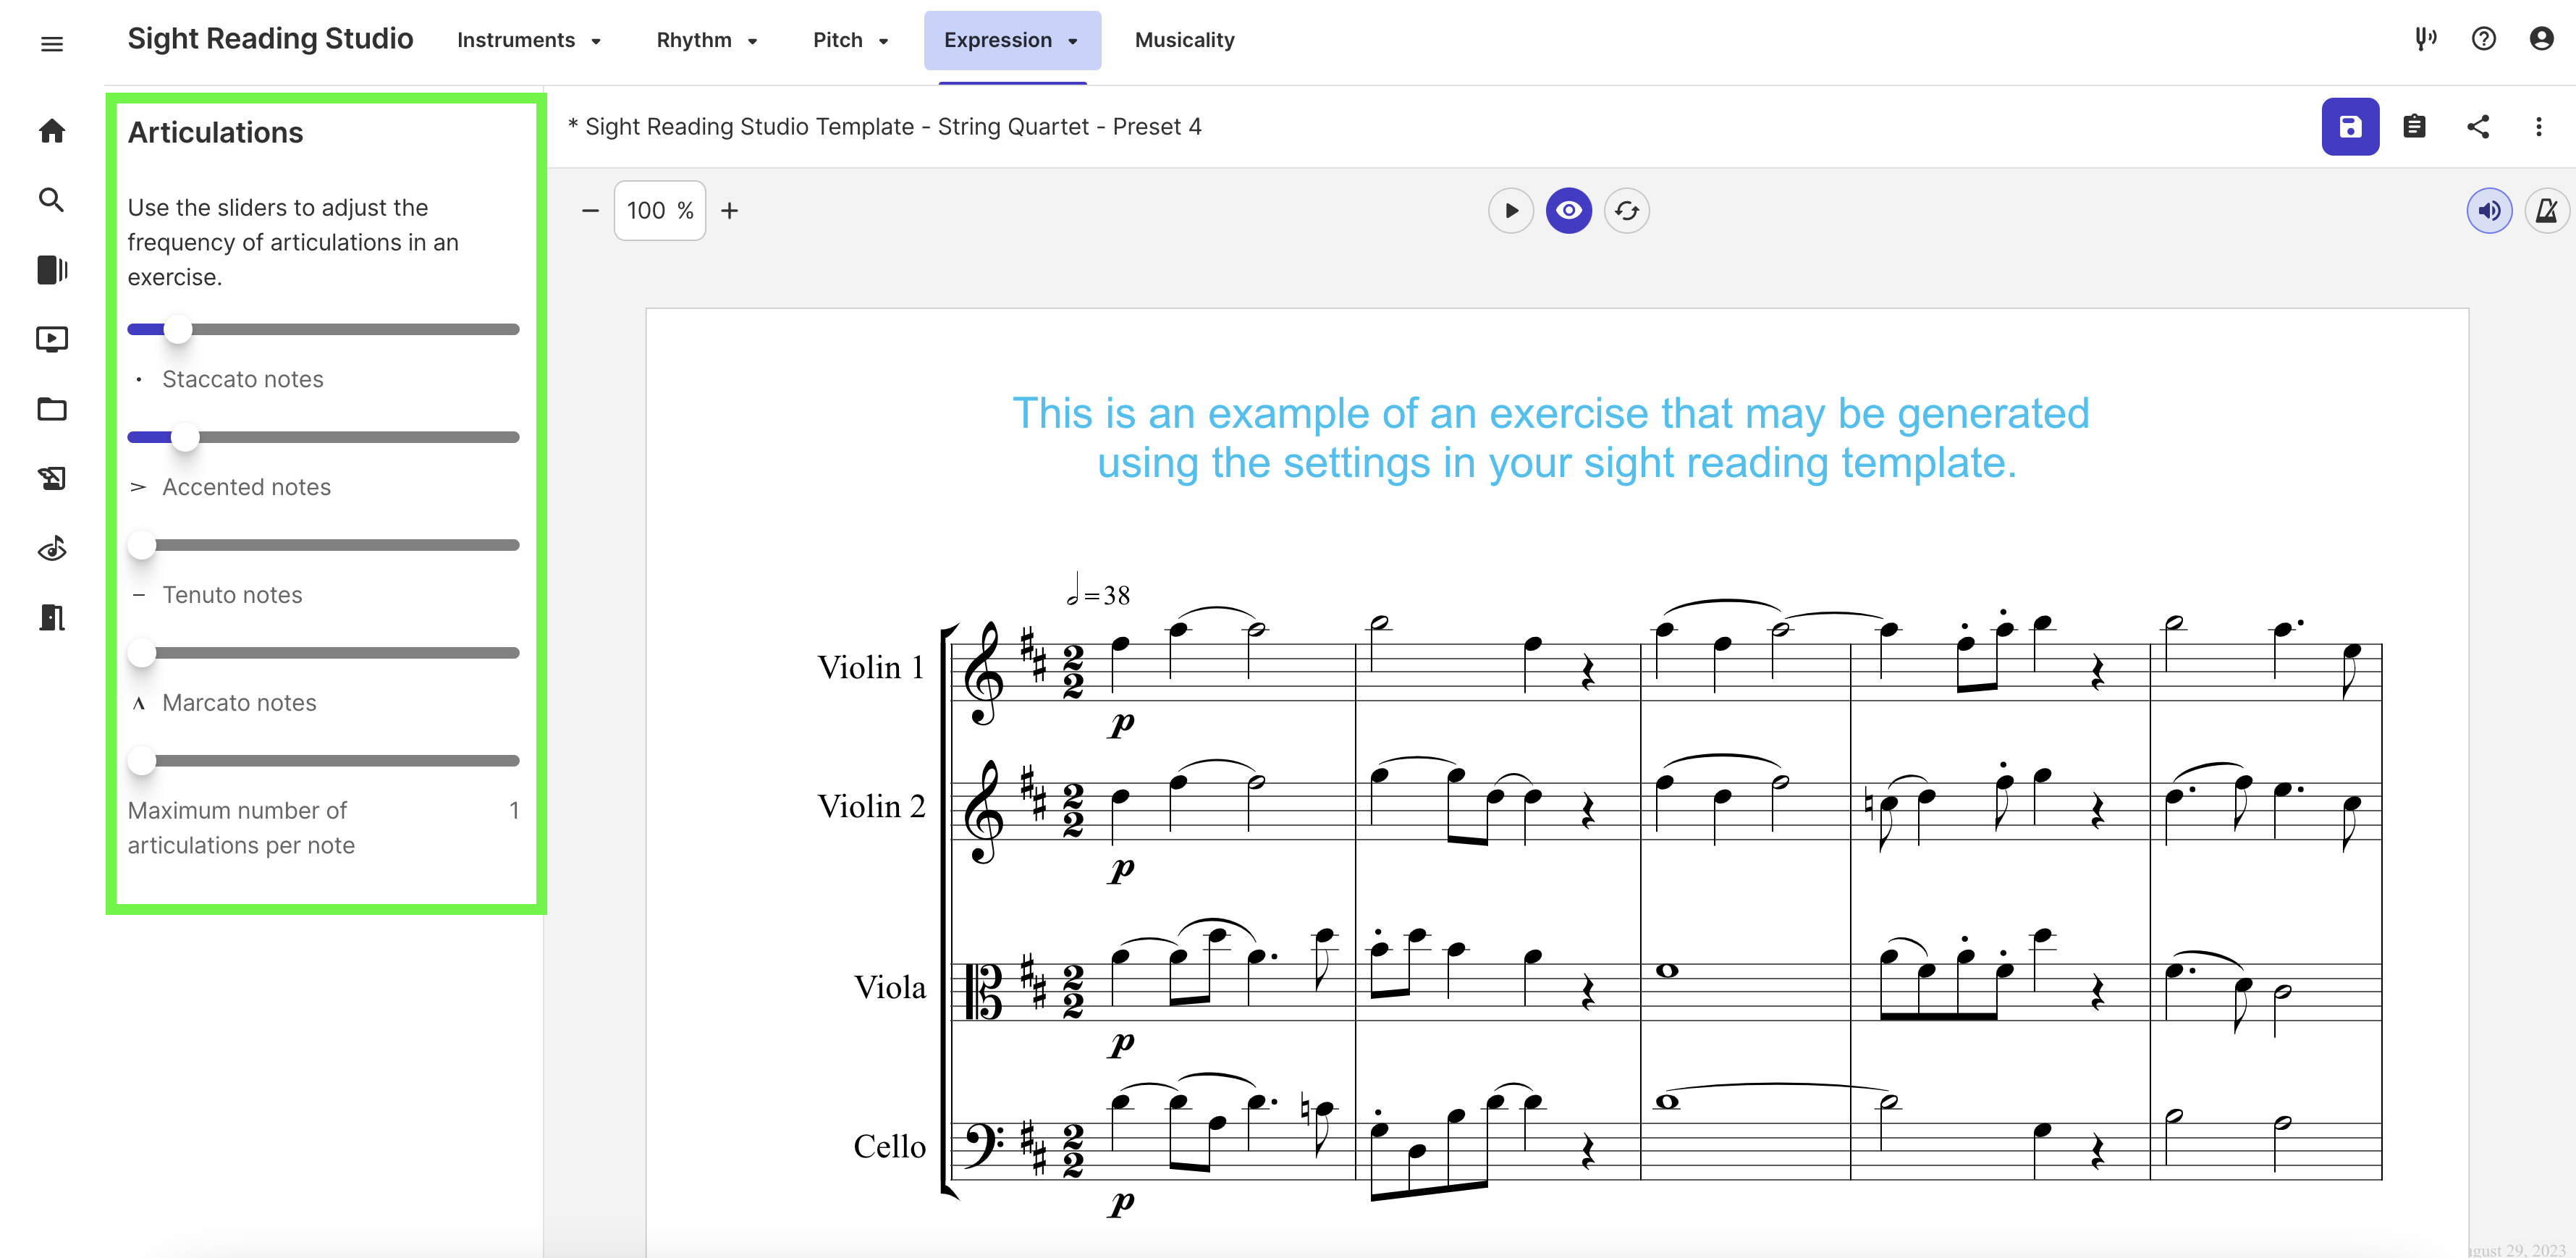Click the Violin 2 staff label
The image size is (2576, 1258).
coord(871,806)
